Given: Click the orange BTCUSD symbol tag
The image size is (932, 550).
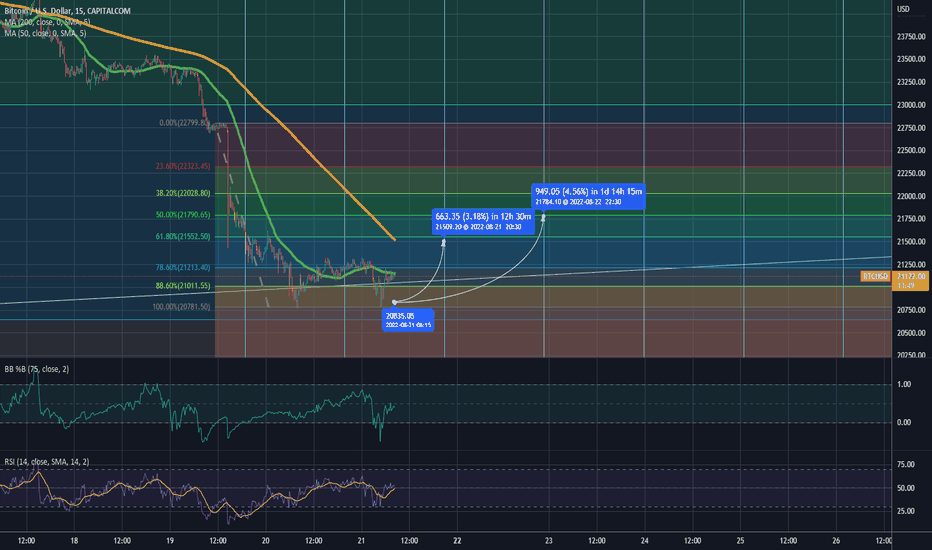Looking at the screenshot, I should 876,276.
